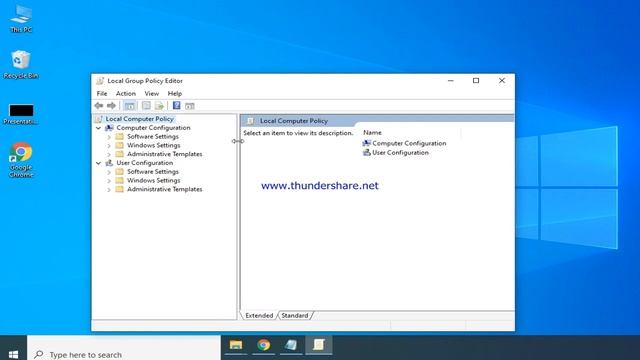Expand Windows Settings under Computer Configuration

tap(109, 146)
